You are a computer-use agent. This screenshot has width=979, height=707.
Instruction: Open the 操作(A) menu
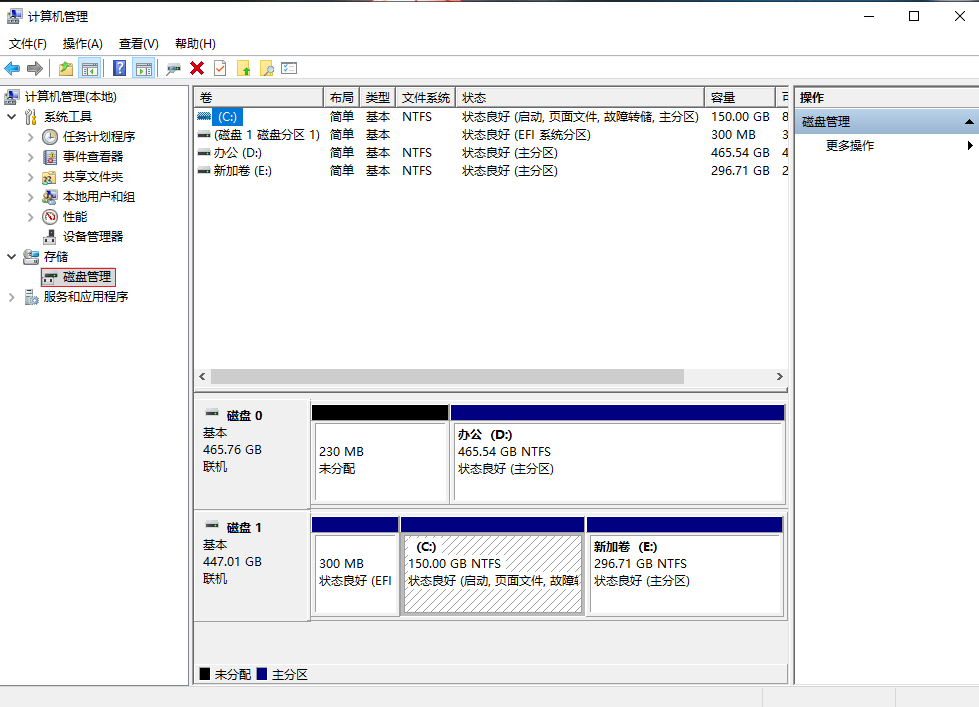(x=82, y=44)
